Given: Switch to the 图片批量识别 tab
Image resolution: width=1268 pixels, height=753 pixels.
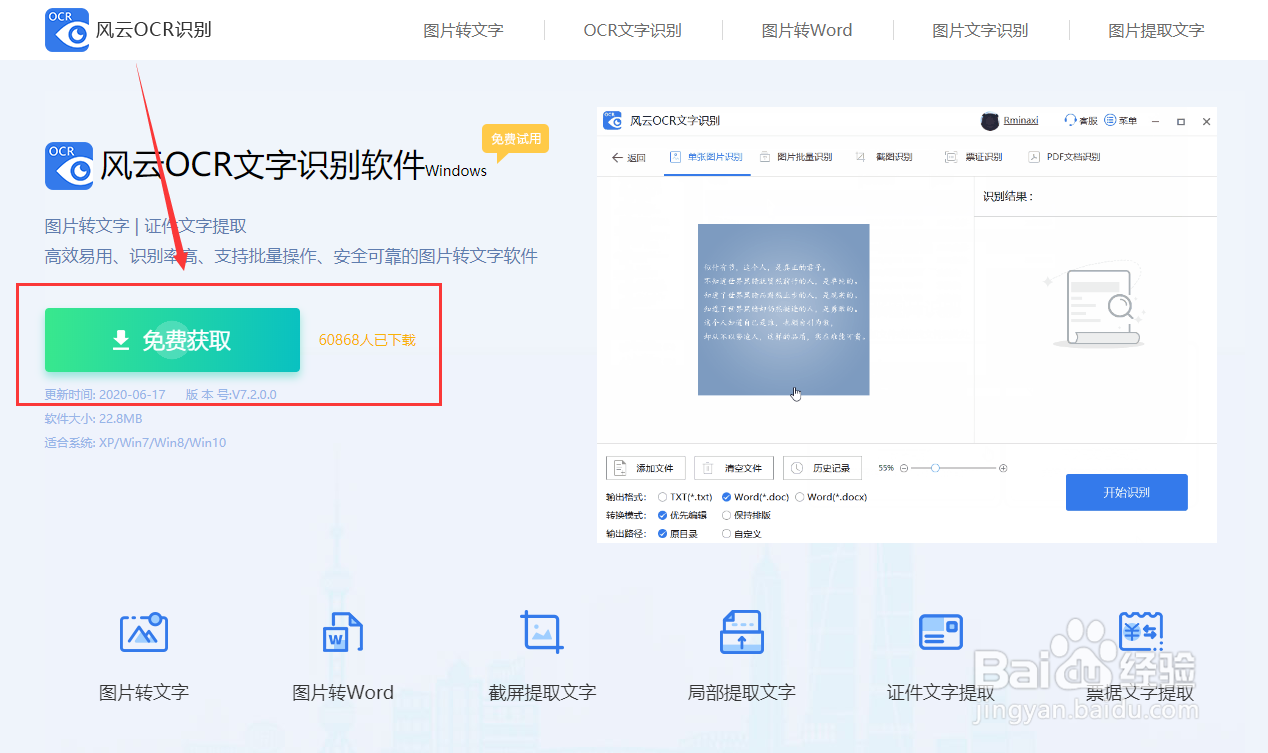Looking at the screenshot, I should [x=805, y=157].
